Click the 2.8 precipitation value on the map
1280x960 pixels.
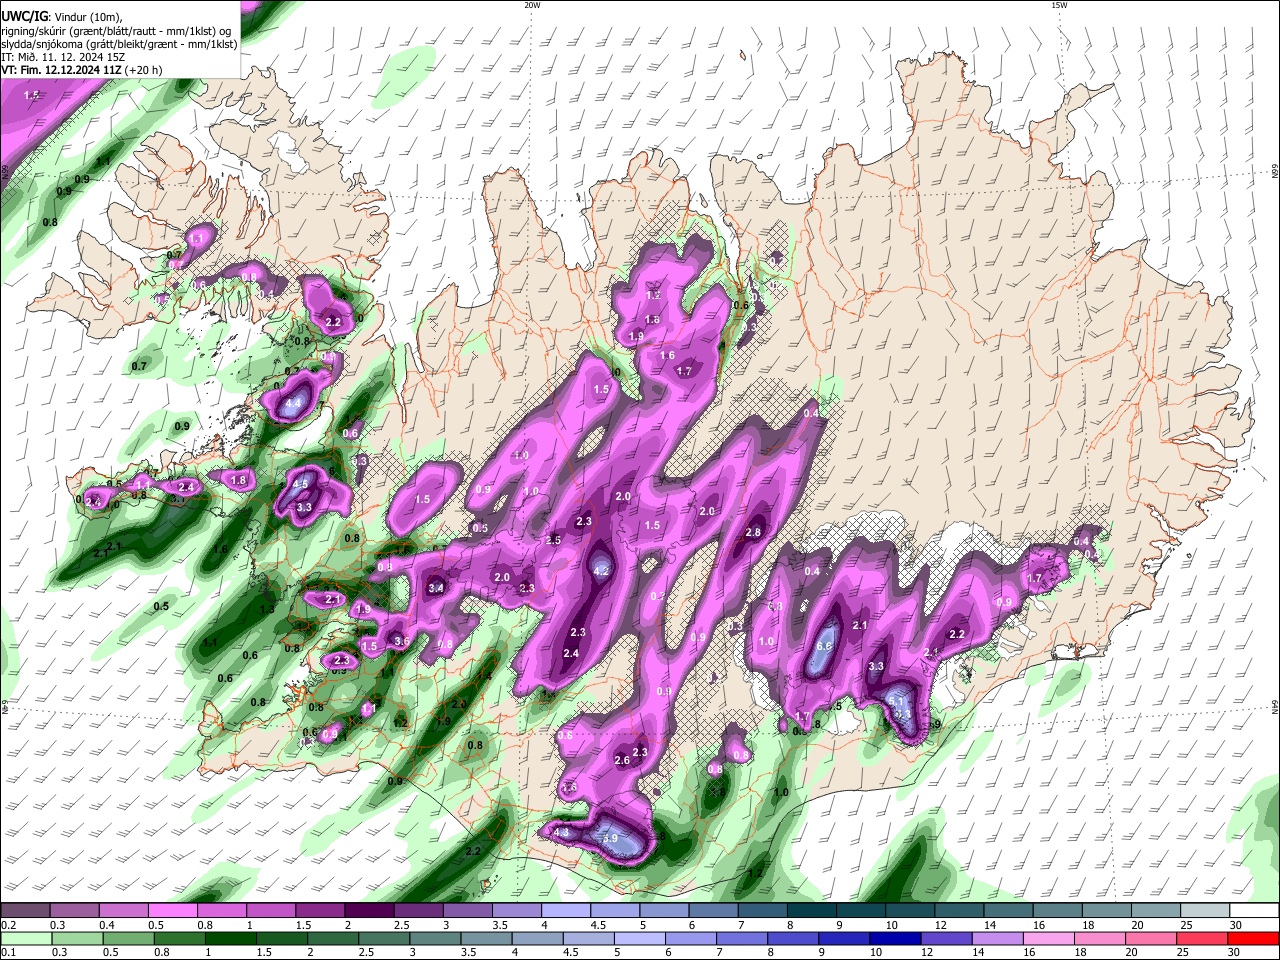click(x=754, y=533)
